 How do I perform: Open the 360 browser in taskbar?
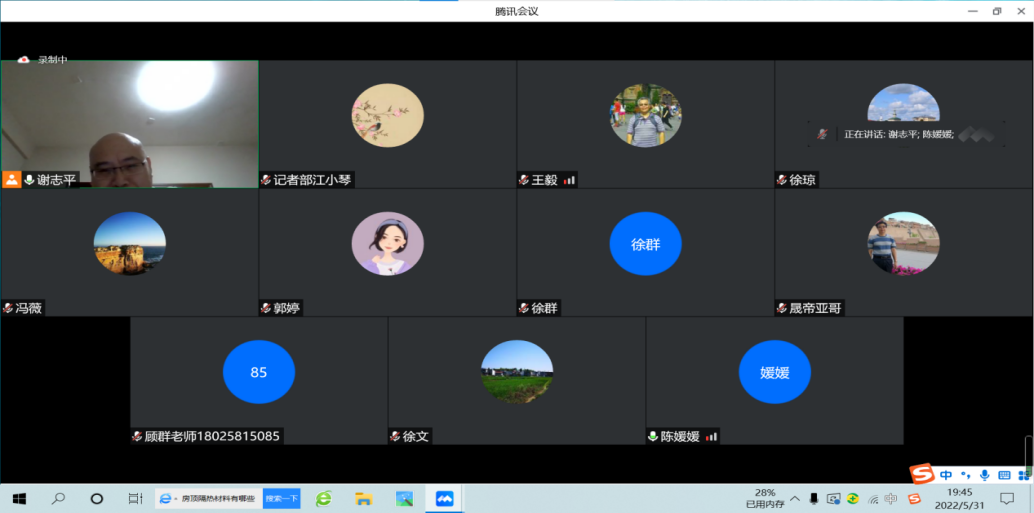pyautogui.click(x=324, y=498)
